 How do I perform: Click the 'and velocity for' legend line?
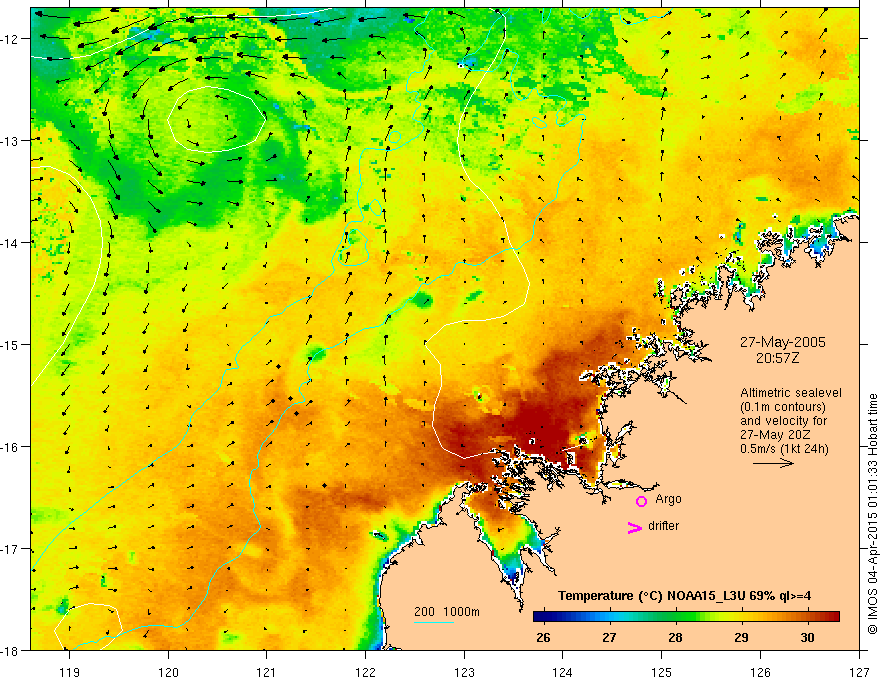point(783,421)
